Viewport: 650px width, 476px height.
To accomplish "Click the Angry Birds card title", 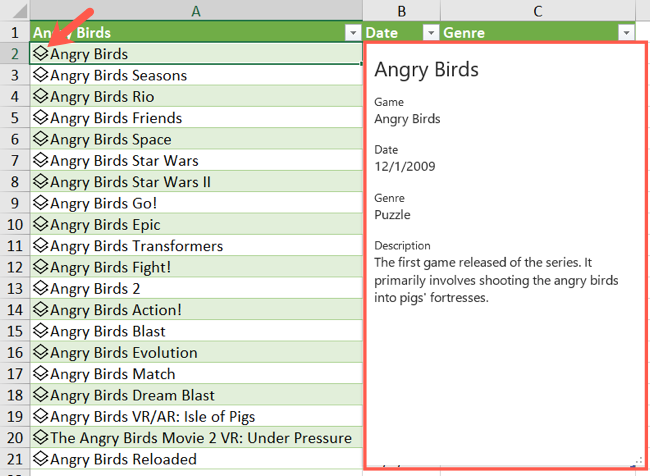I will [x=426, y=70].
